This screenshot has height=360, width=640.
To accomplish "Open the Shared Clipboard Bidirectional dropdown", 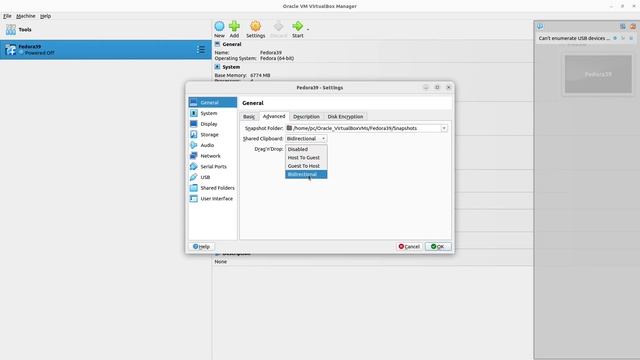I will point(306,139).
